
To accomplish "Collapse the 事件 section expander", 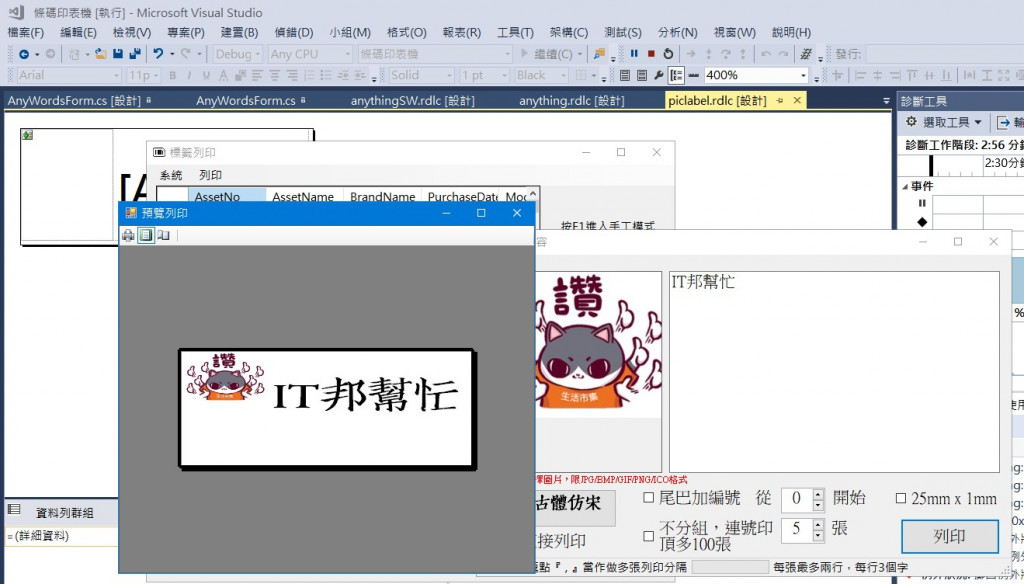I will [905, 187].
